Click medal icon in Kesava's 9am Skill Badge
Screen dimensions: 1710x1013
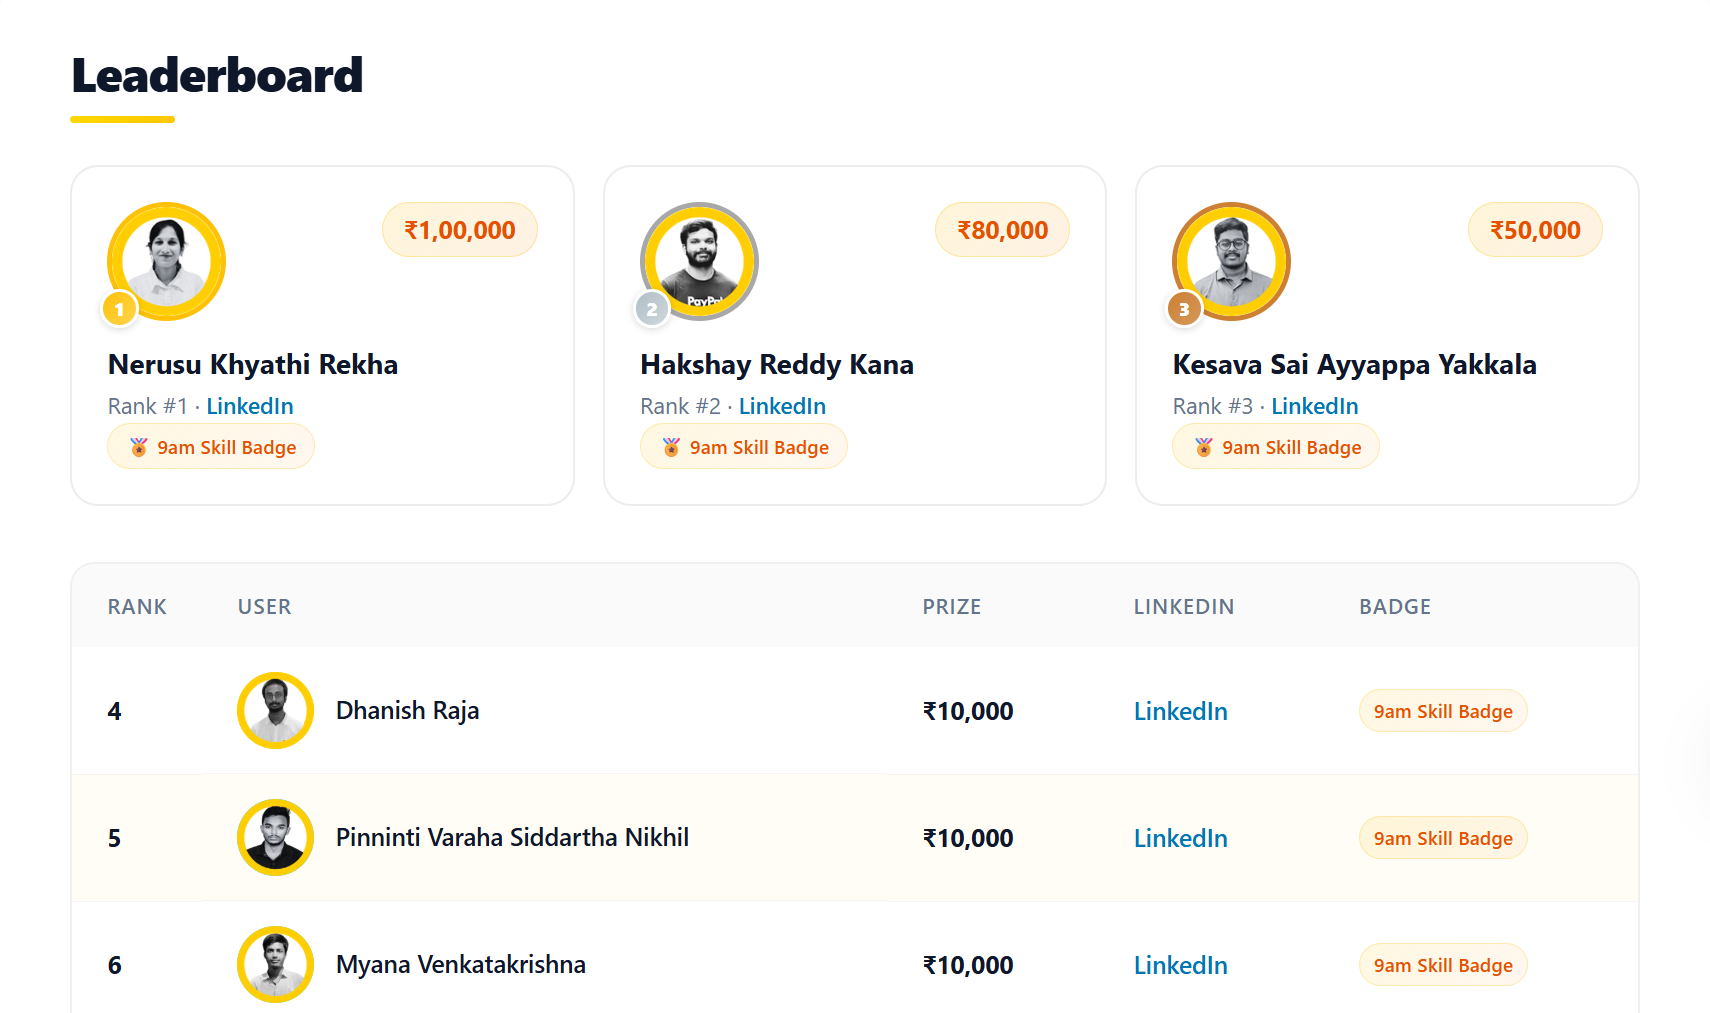[1204, 447]
